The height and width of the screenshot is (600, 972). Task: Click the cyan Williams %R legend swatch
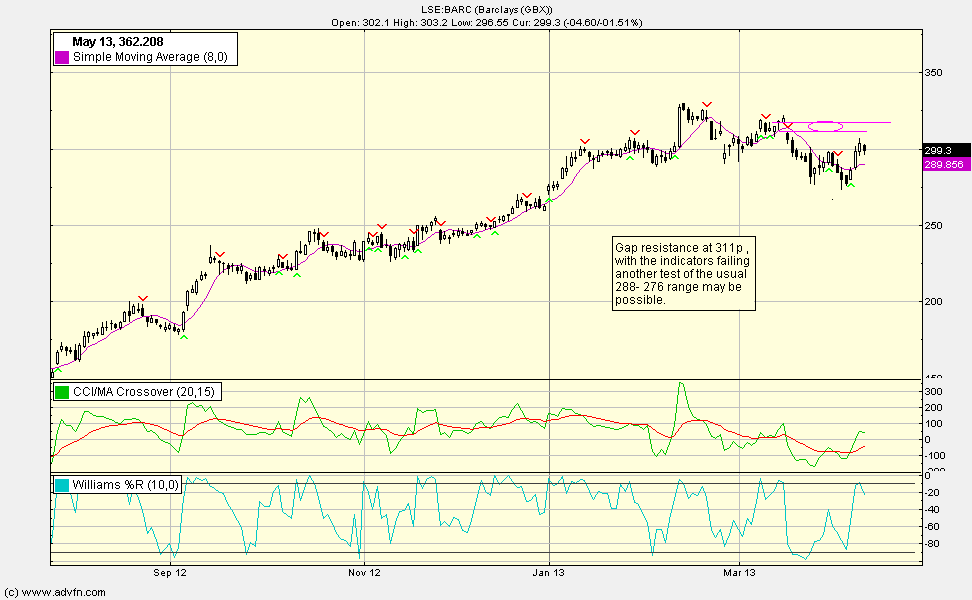pyautogui.click(x=61, y=485)
